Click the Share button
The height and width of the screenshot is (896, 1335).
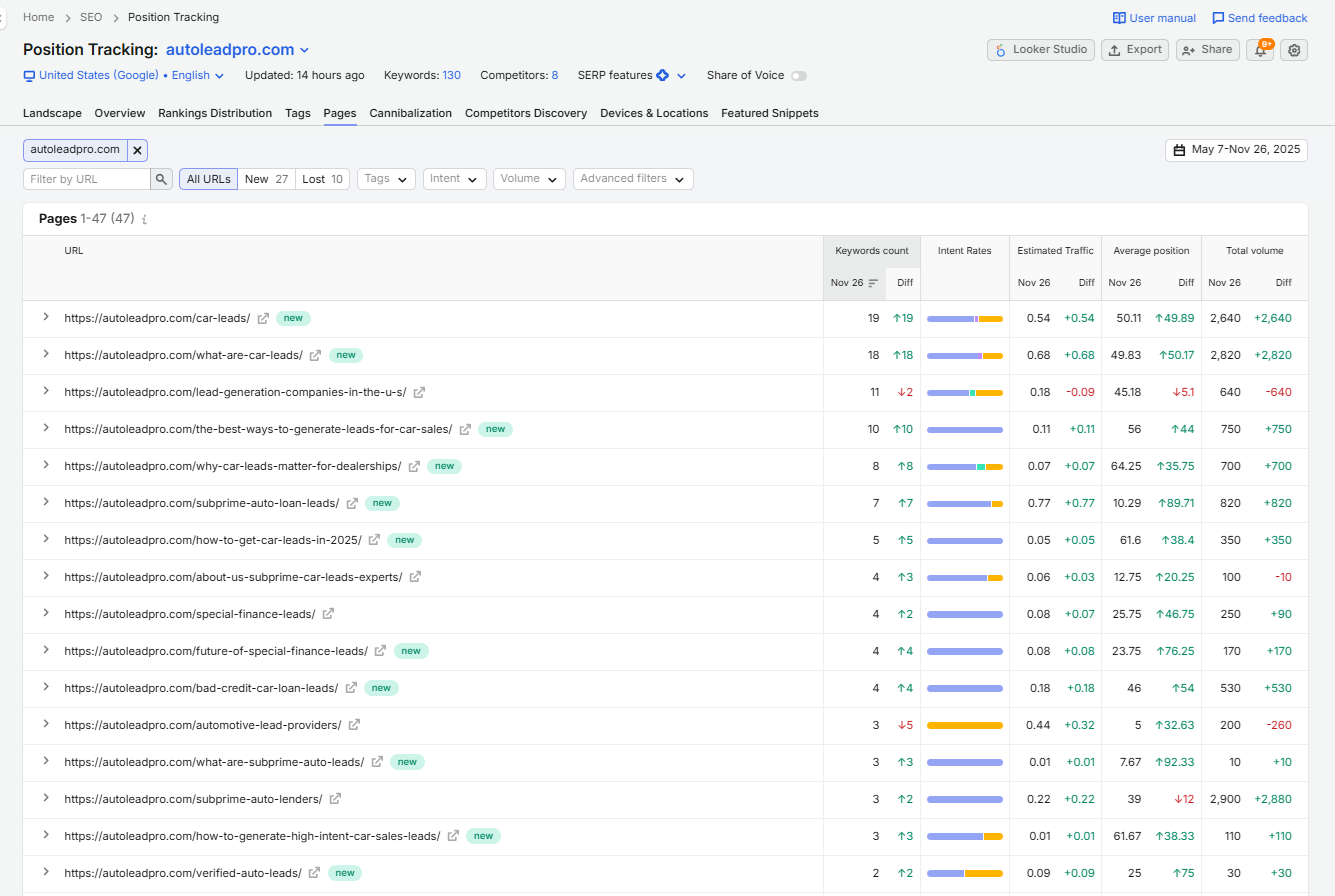(x=1208, y=50)
